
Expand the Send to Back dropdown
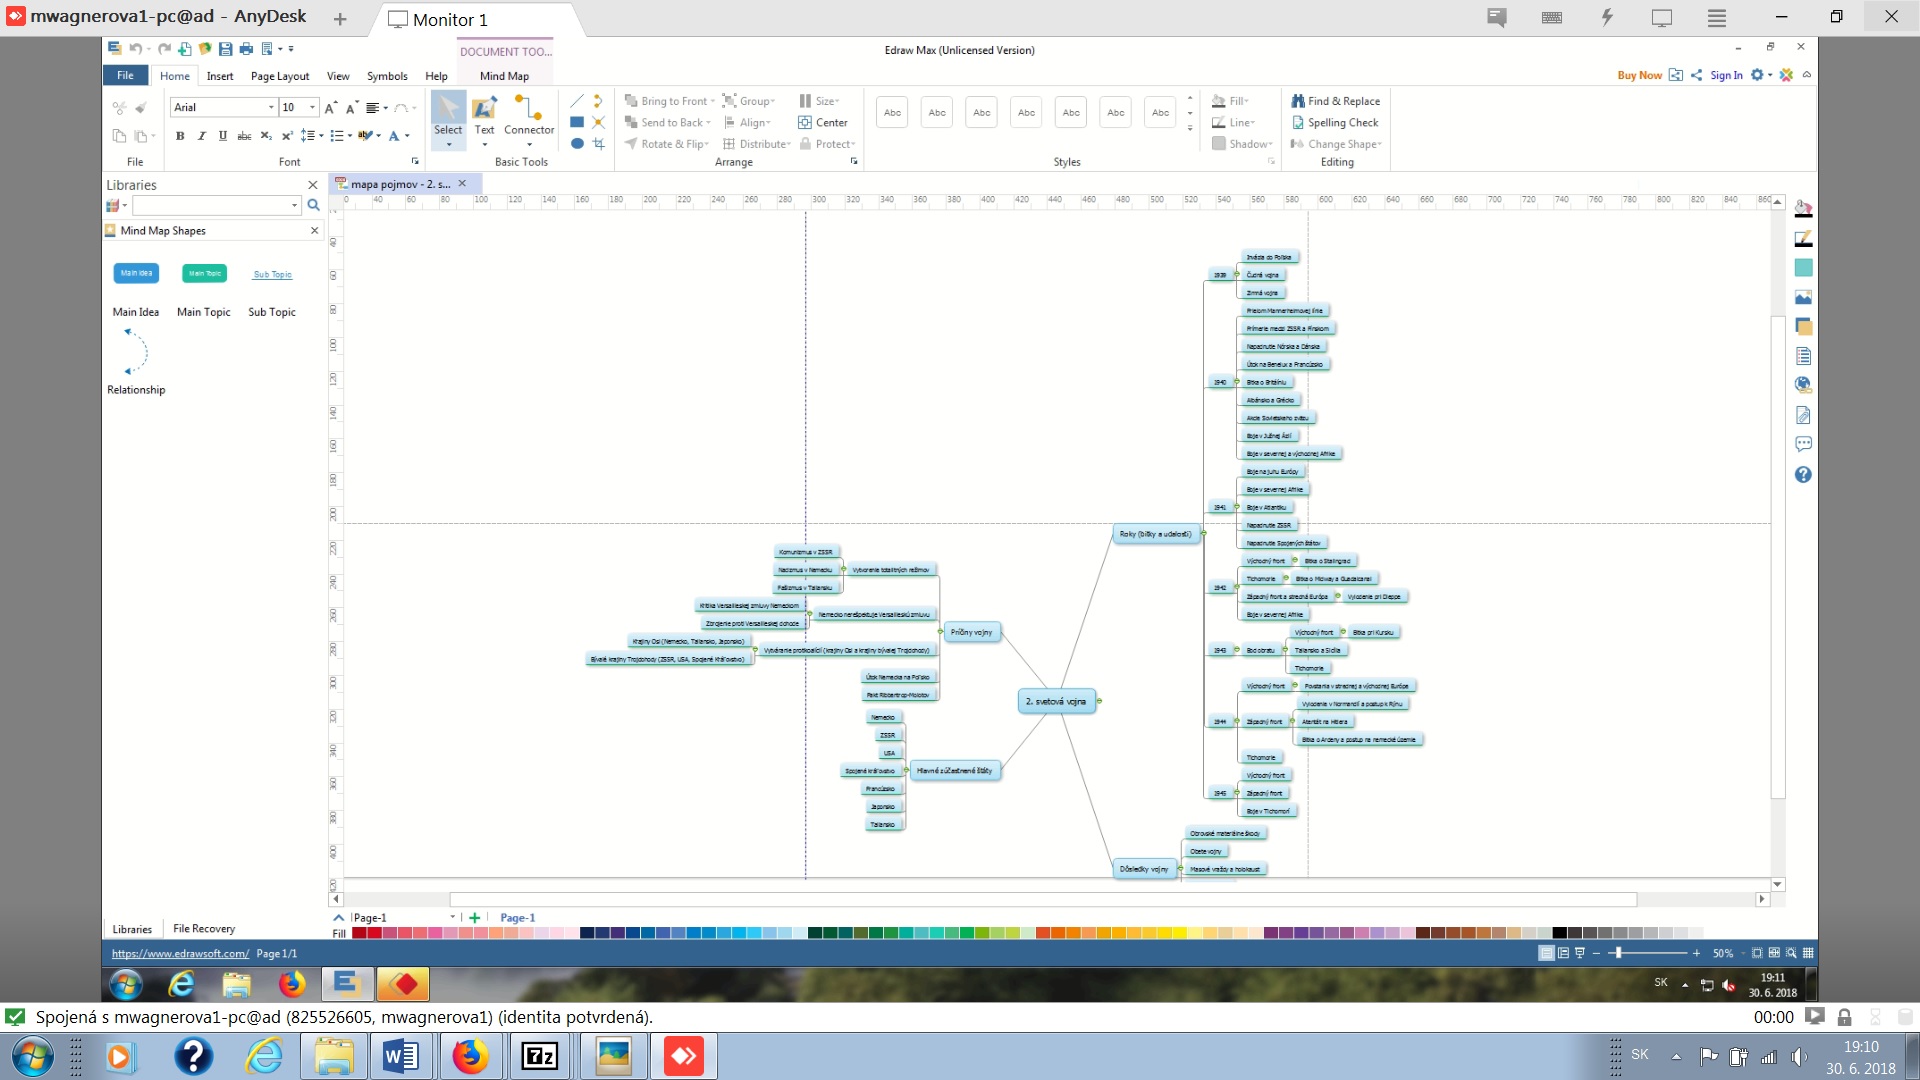pyautogui.click(x=709, y=123)
